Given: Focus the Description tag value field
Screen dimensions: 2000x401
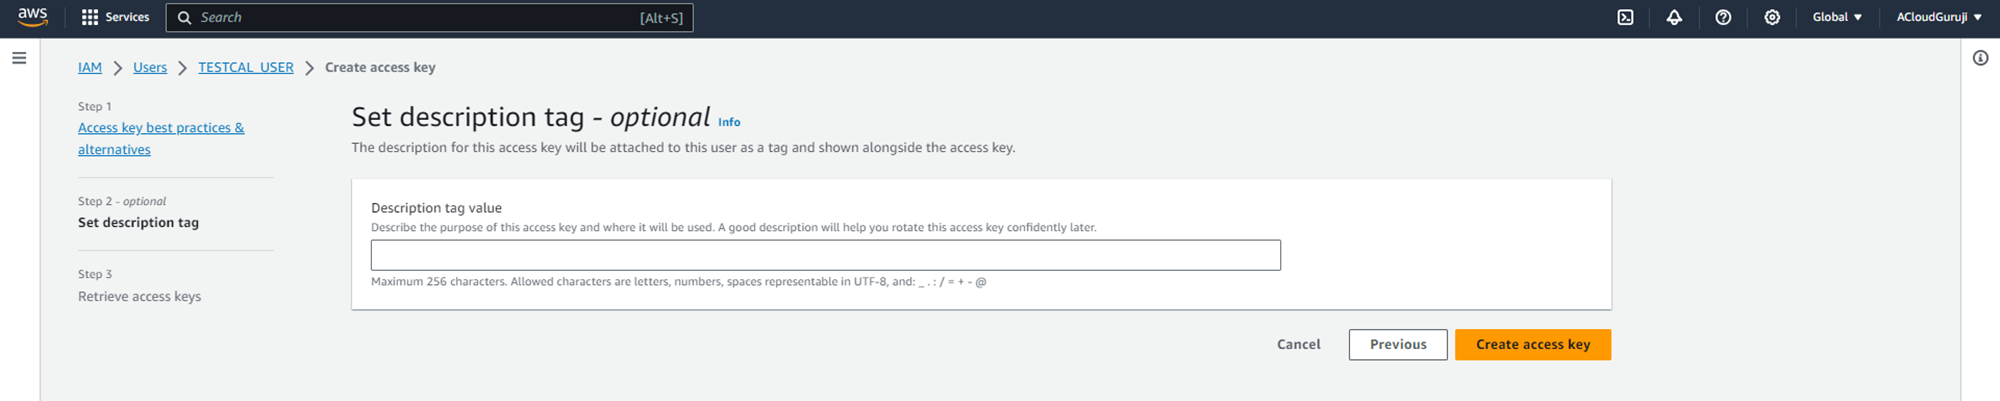Looking at the screenshot, I should (825, 255).
